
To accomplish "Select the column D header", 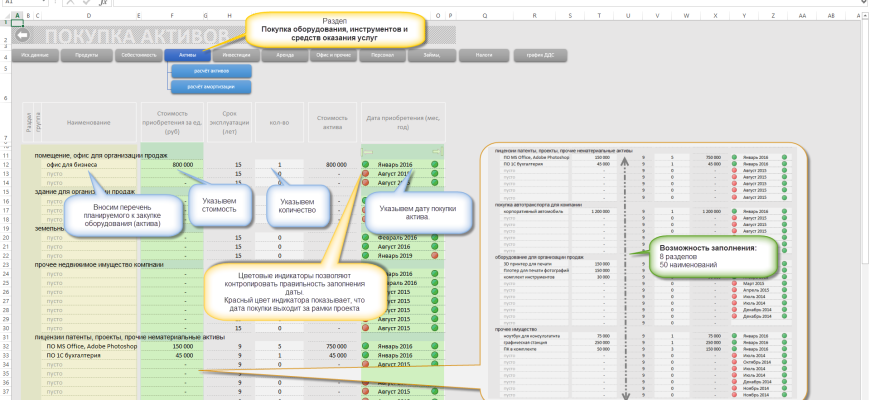I will click(x=90, y=17).
